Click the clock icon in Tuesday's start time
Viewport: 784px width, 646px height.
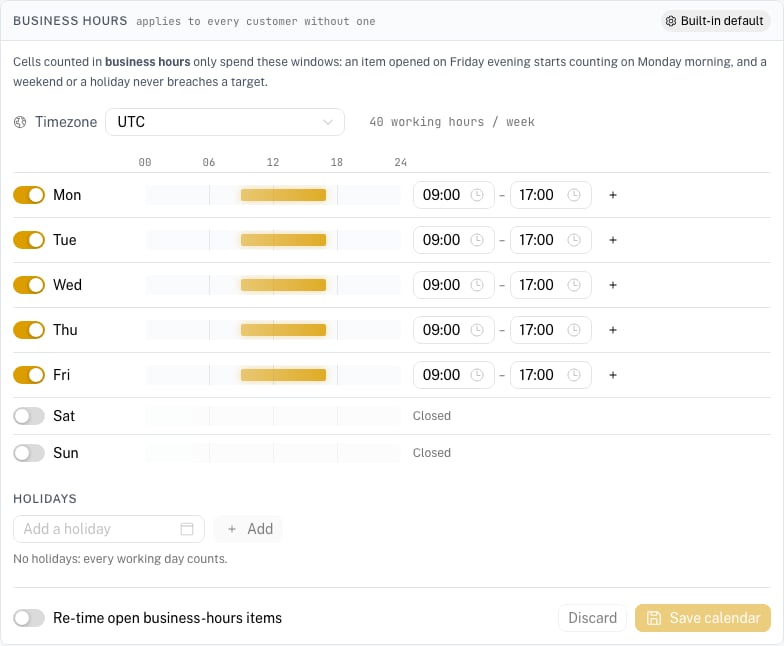[x=477, y=240]
